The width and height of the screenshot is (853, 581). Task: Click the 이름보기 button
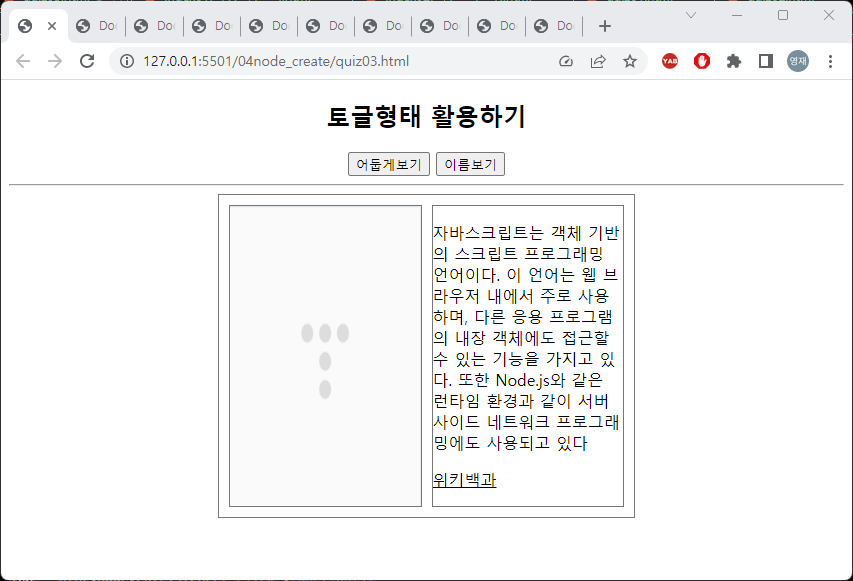pos(471,164)
